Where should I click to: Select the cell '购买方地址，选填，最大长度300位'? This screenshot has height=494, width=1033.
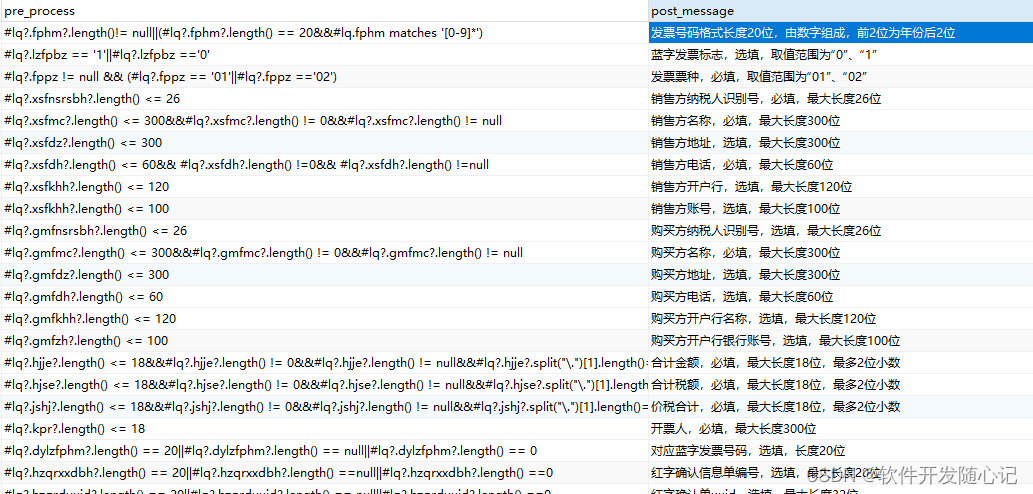coord(841,275)
